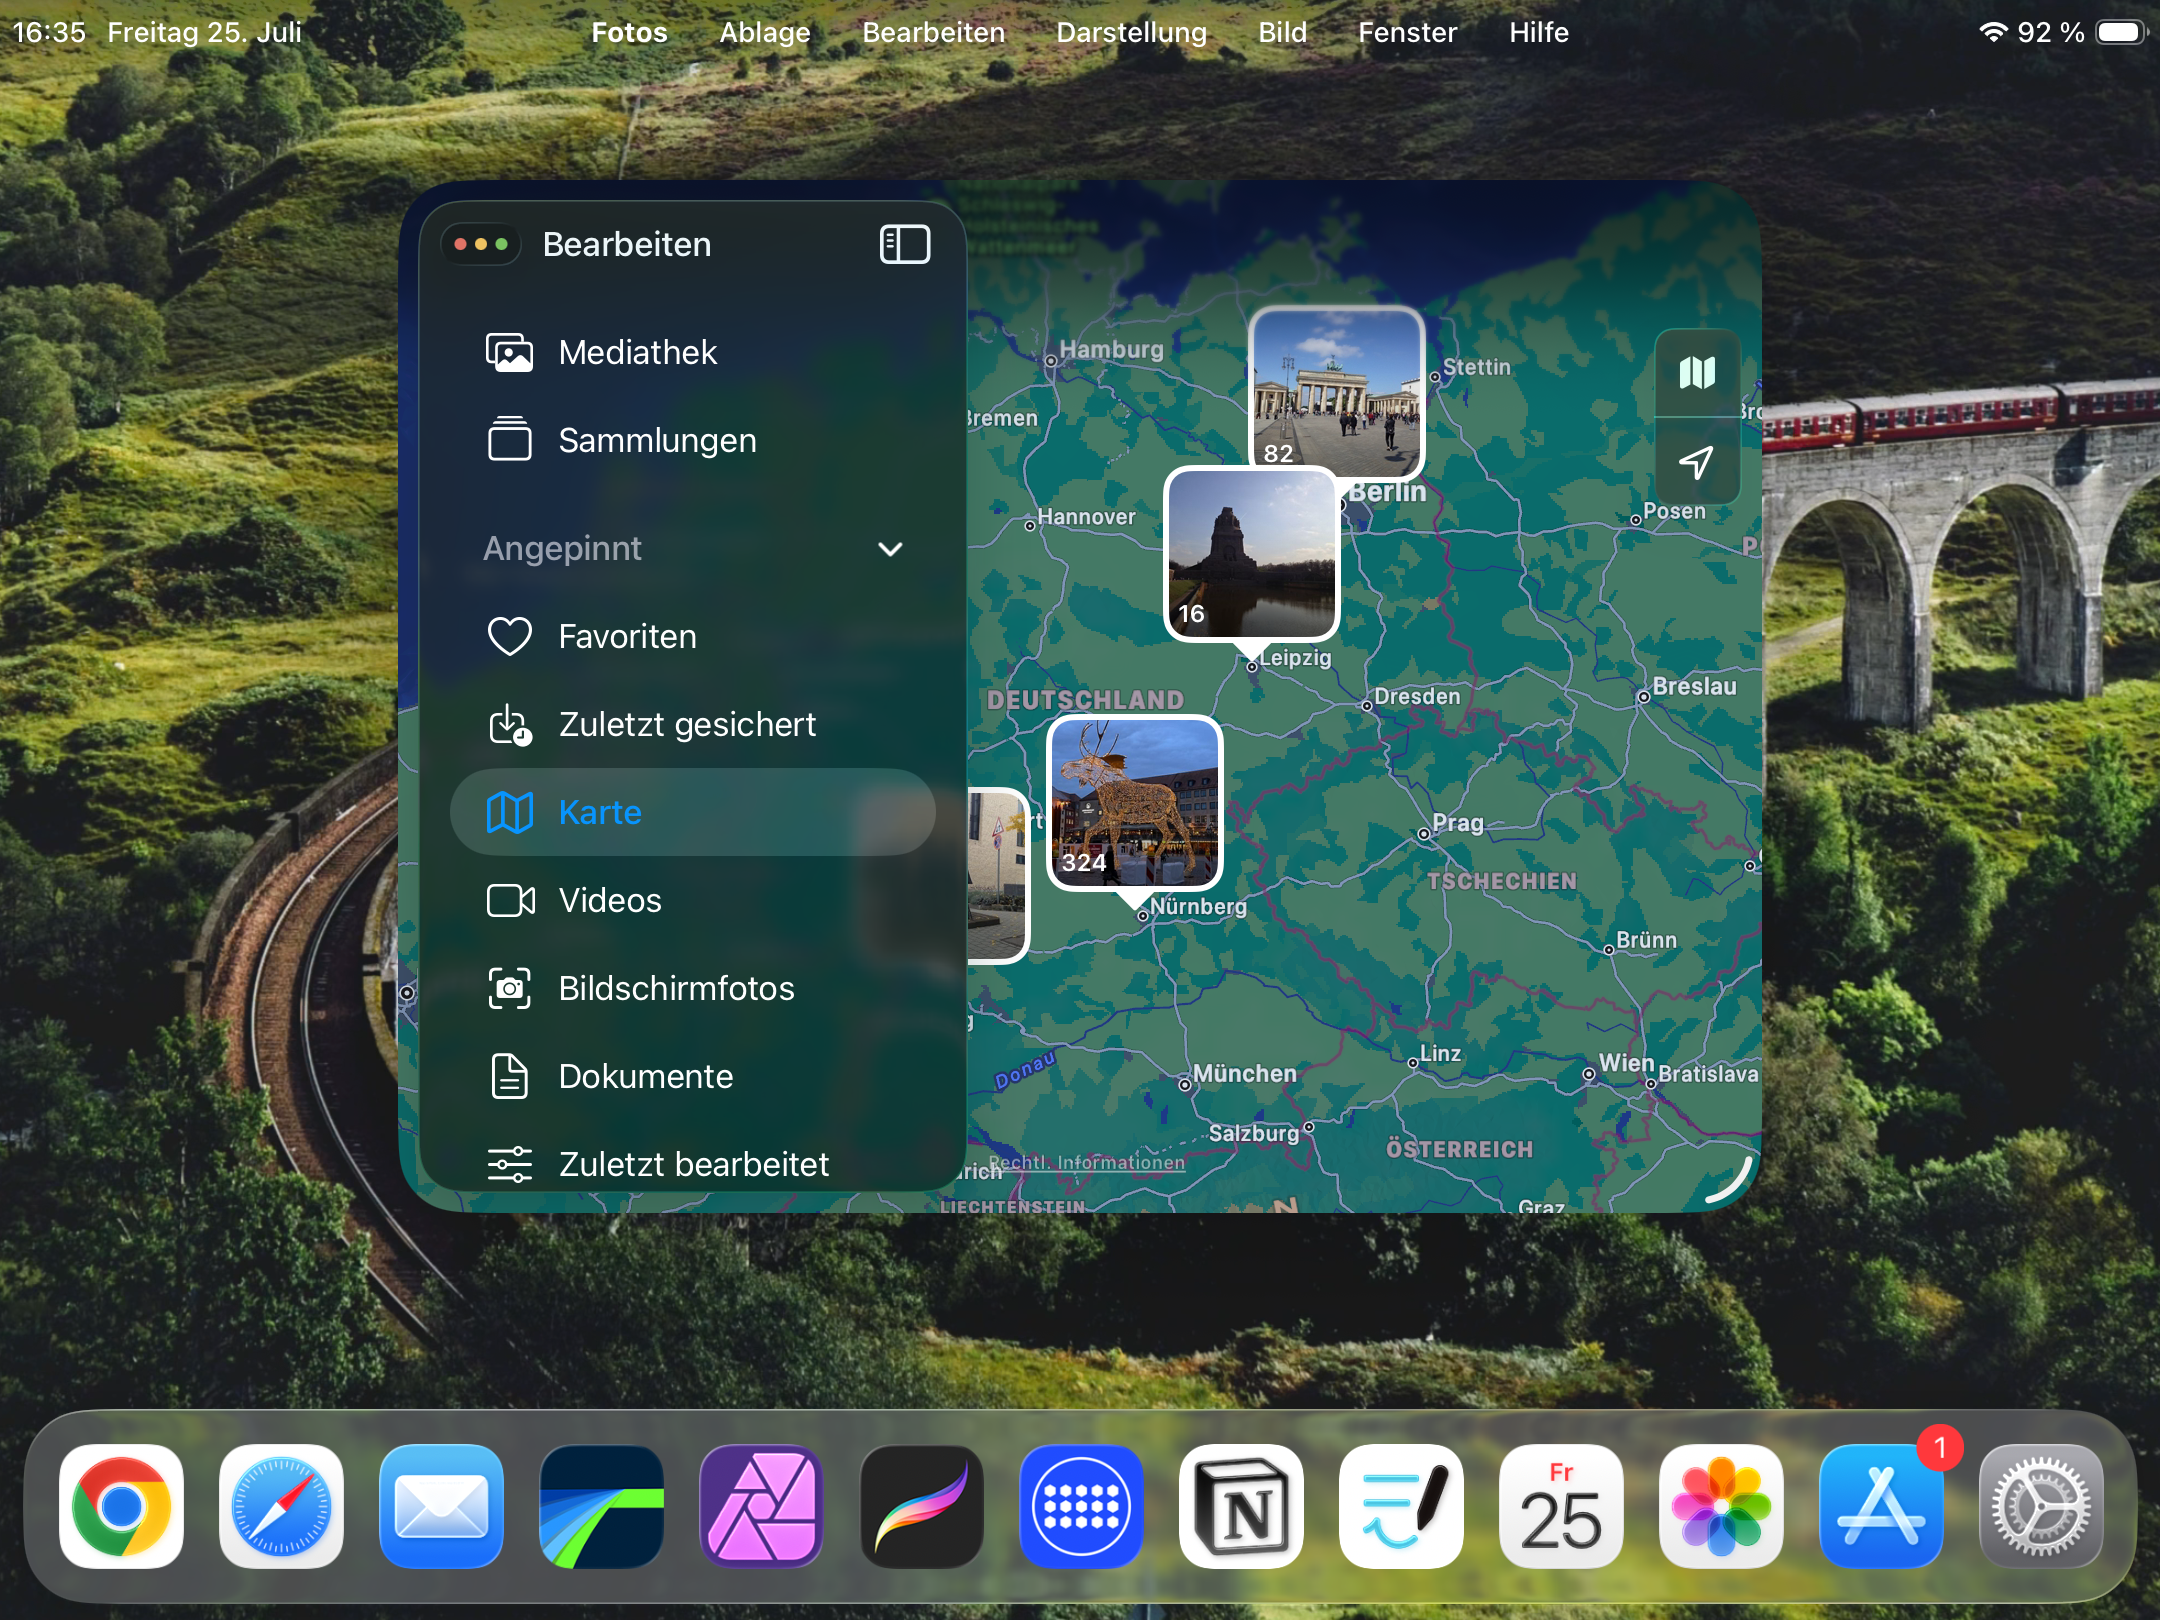Click the Bearbeiten button in sidebar header
The height and width of the screenshot is (1620, 2160).
(626, 244)
